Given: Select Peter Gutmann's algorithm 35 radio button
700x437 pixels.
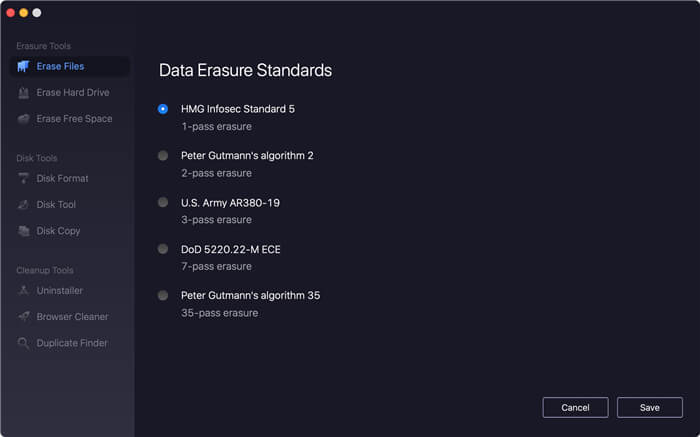Looking at the screenshot, I should (x=163, y=295).
